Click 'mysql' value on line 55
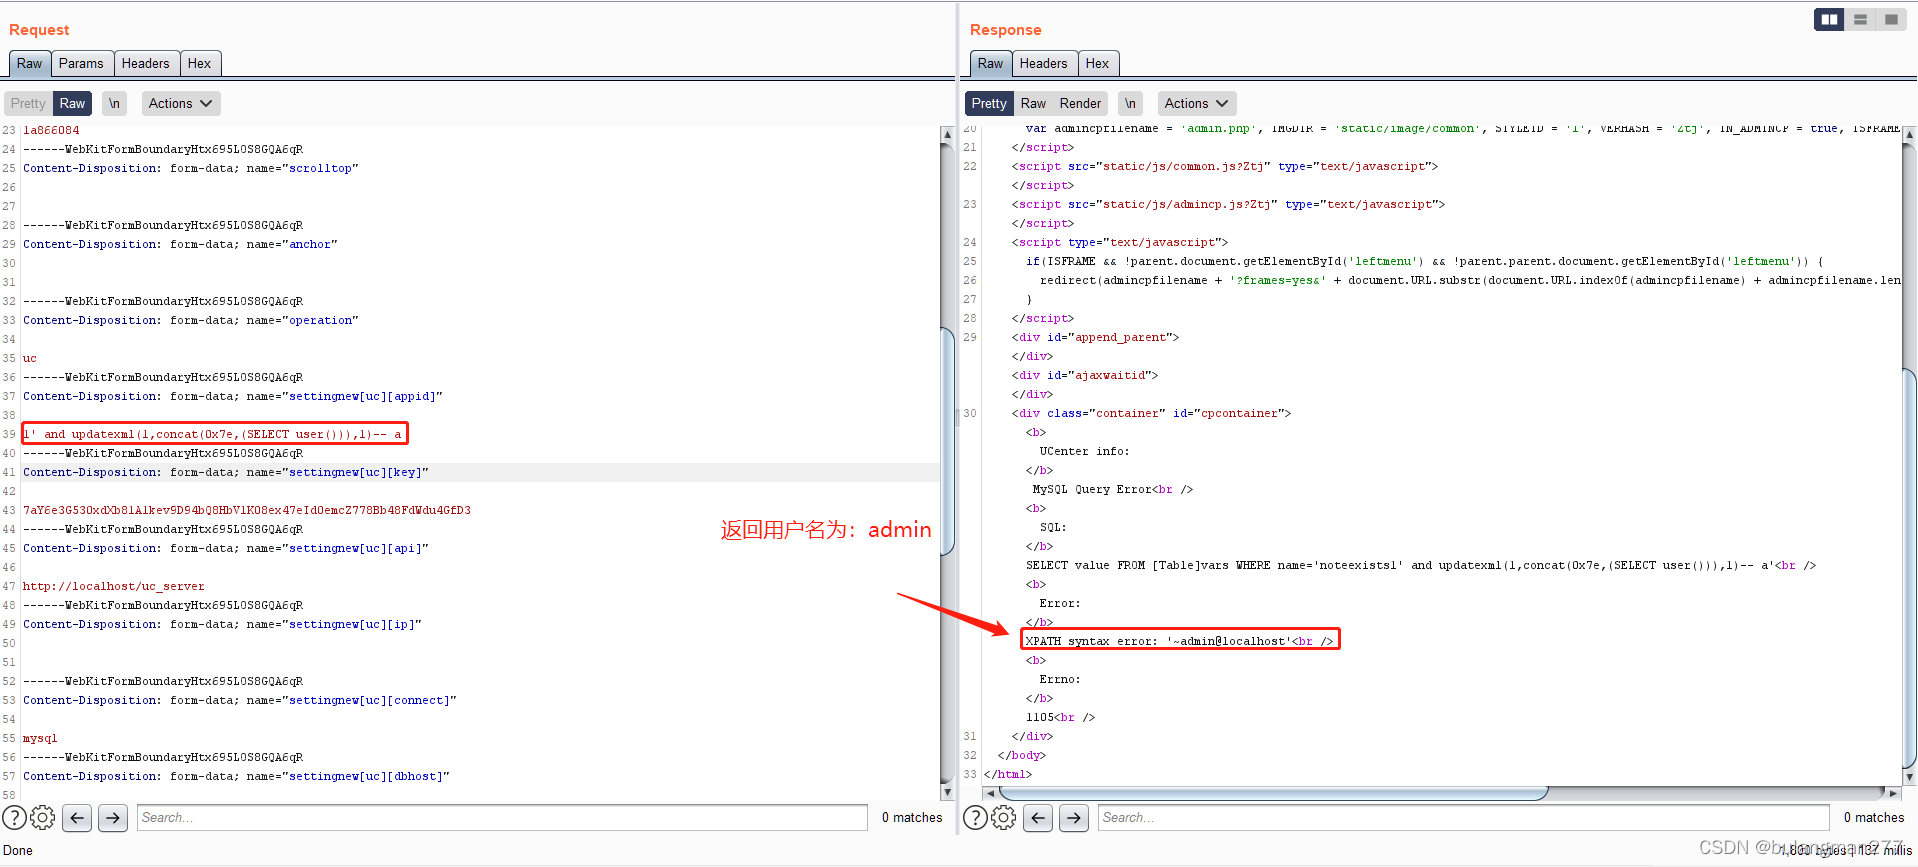 click(40, 738)
